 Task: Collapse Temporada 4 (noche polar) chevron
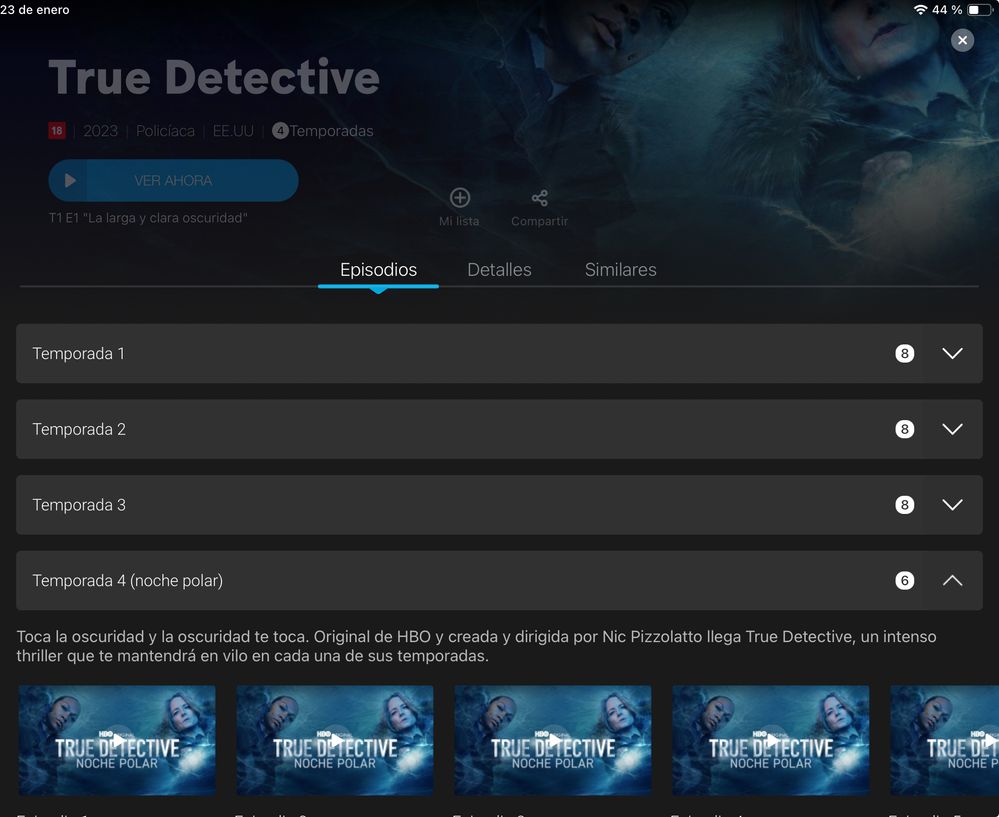952,581
